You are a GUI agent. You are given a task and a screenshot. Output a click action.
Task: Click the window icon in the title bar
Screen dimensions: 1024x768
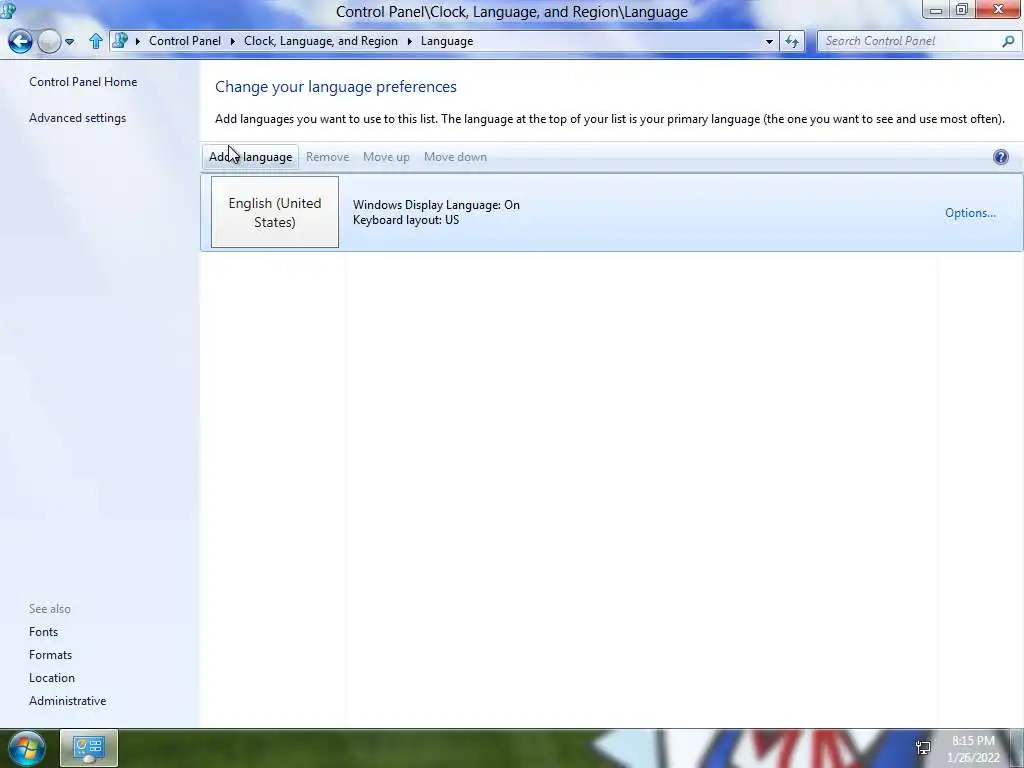pos(8,10)
